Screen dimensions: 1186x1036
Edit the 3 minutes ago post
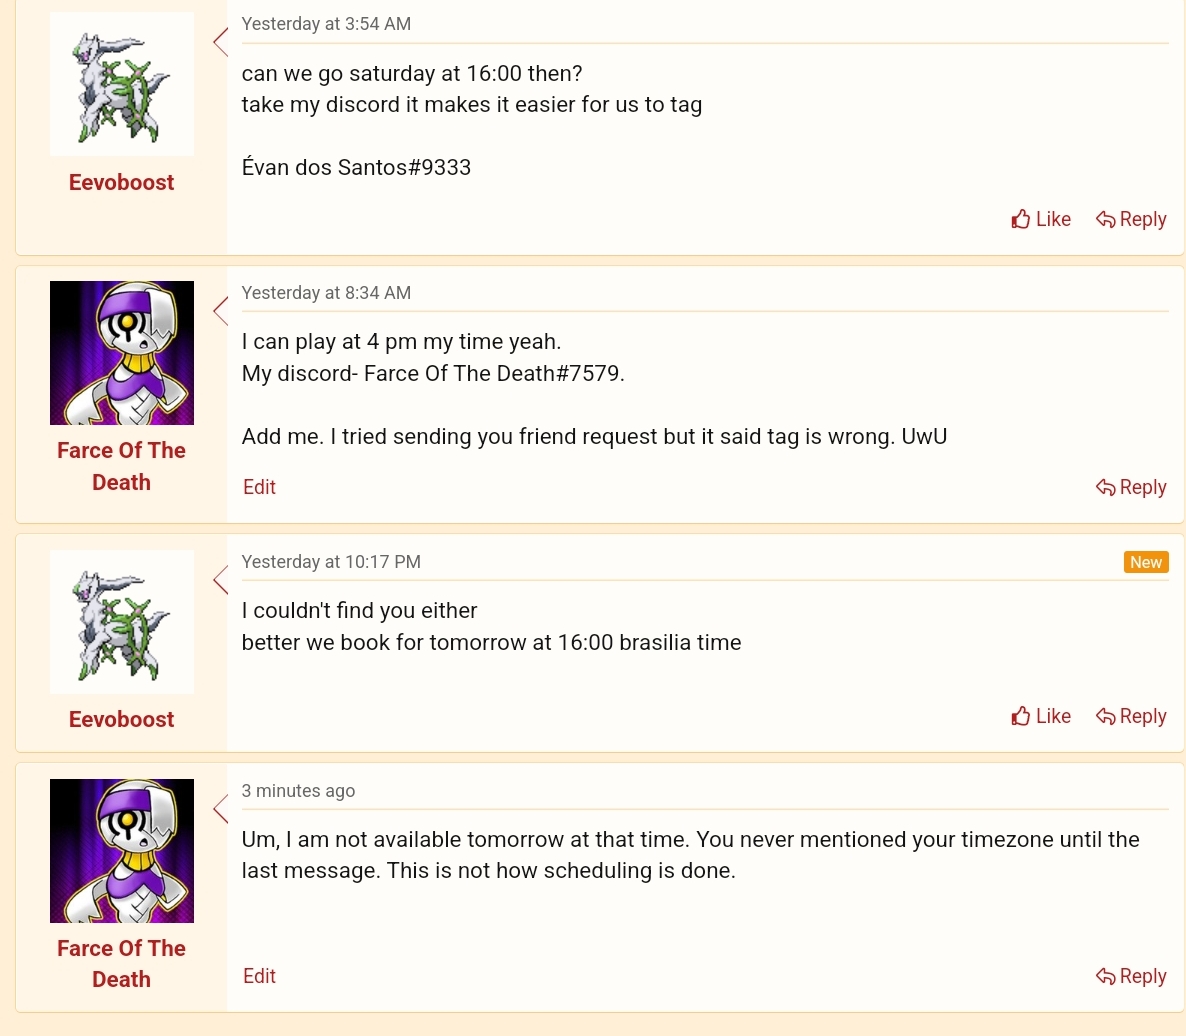259,976
